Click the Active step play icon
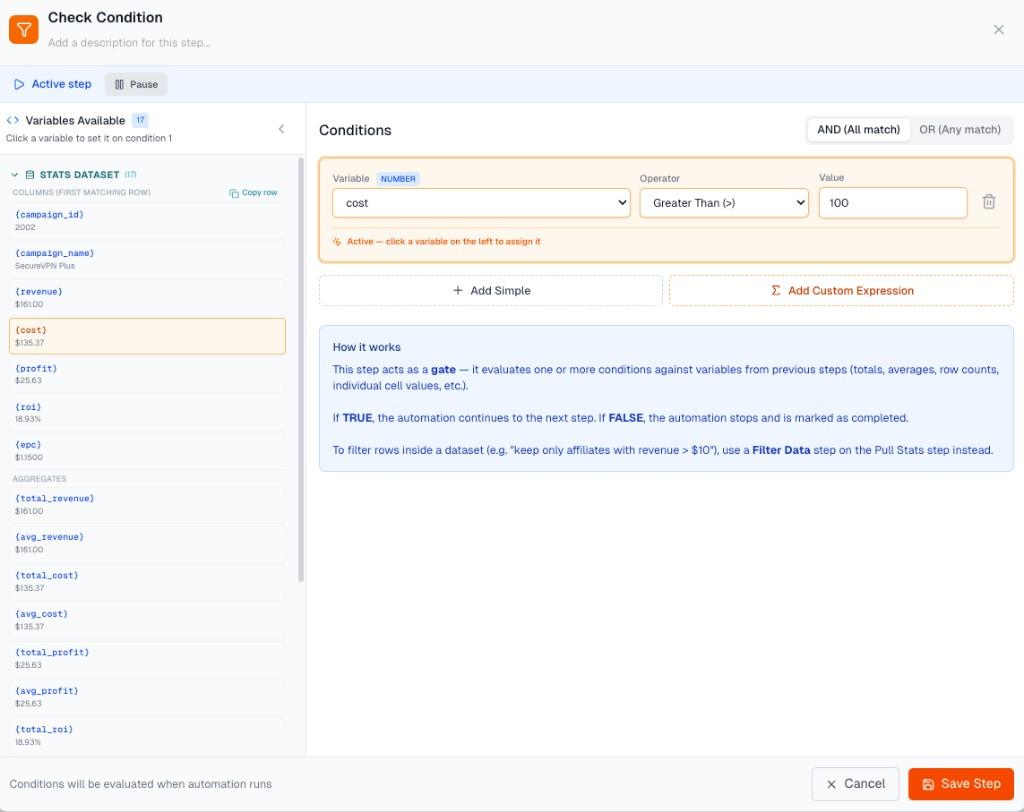The width and height of the screenshot is (1024, 812). pyautogui.click(x=19, y=84)
